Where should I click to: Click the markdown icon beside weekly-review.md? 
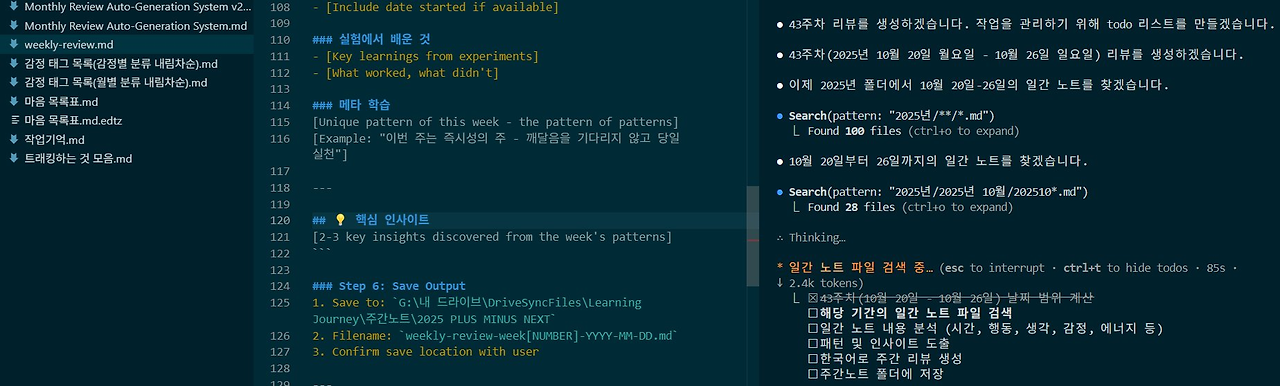(13, 45)
